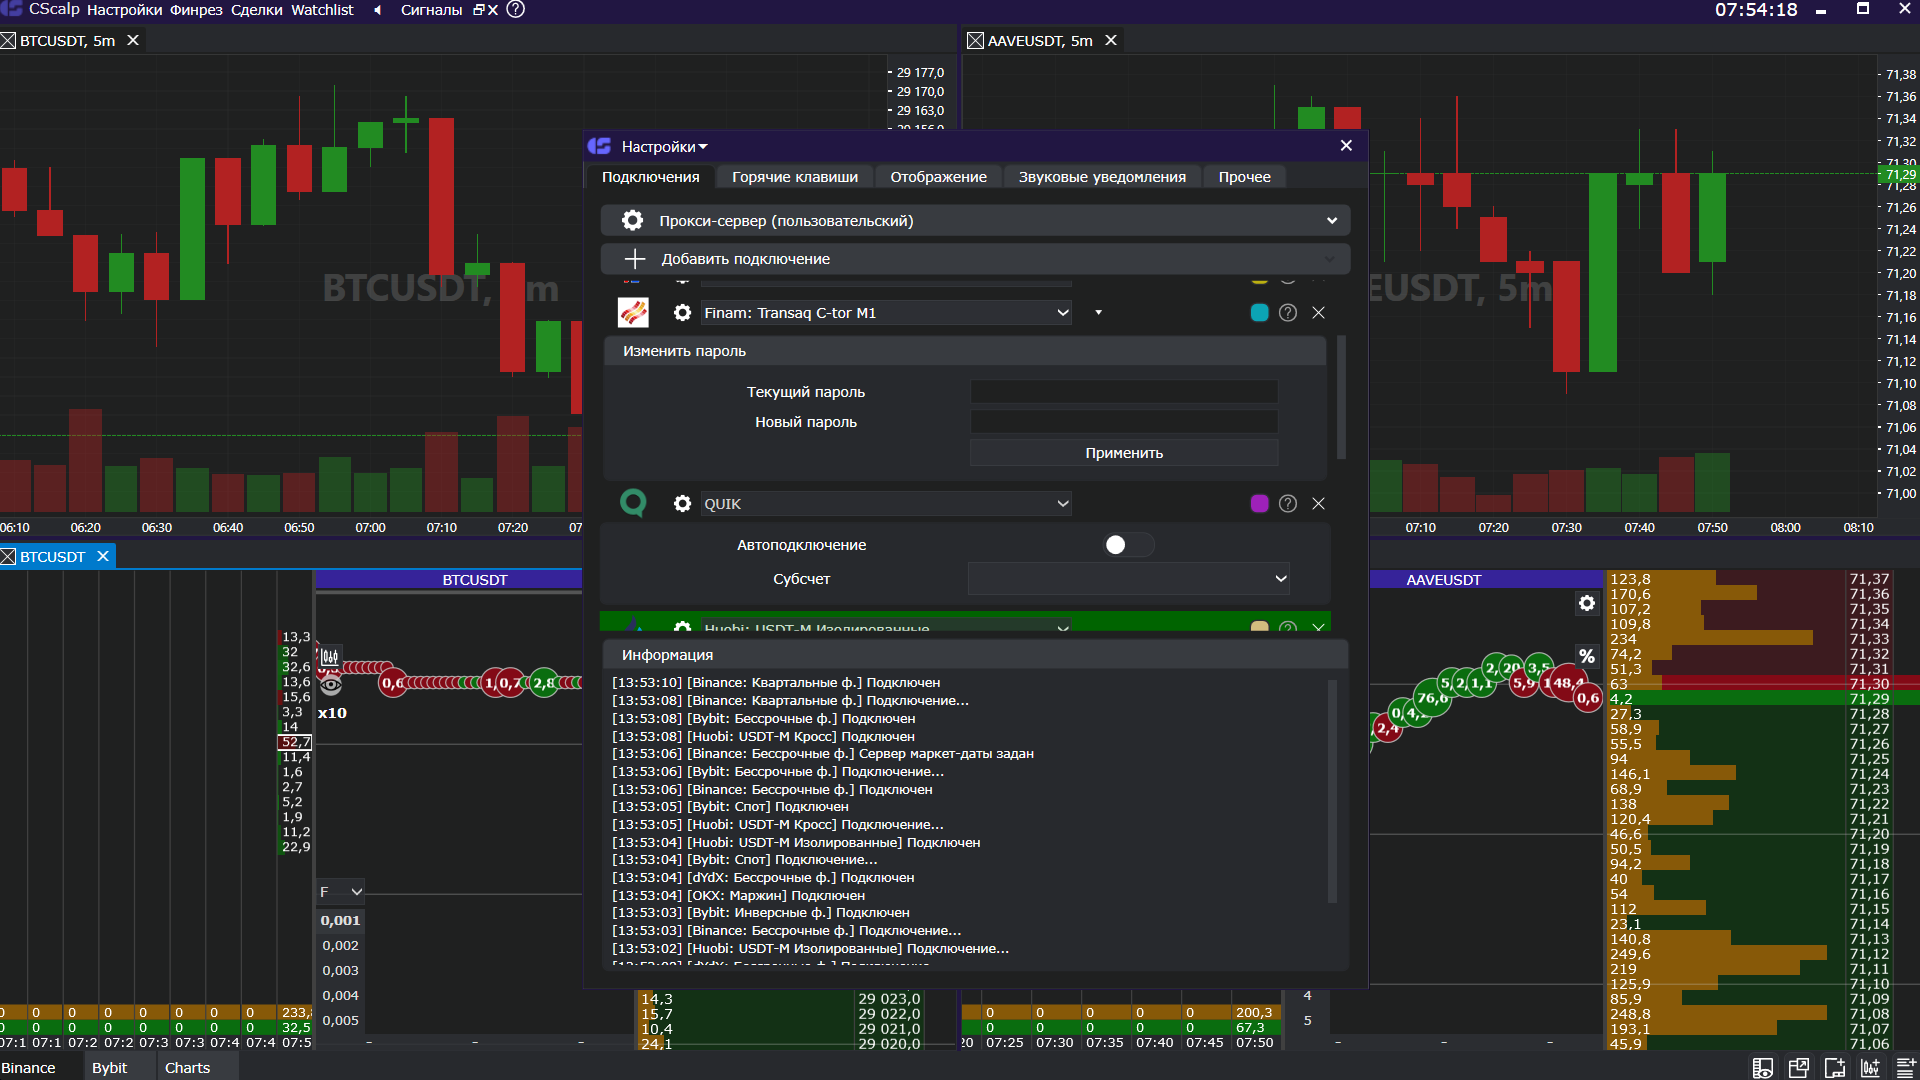Open the Finam connection gear settings
Image resolution: width=1920 pixels, height=1080 pixels.
click(682, 313)
